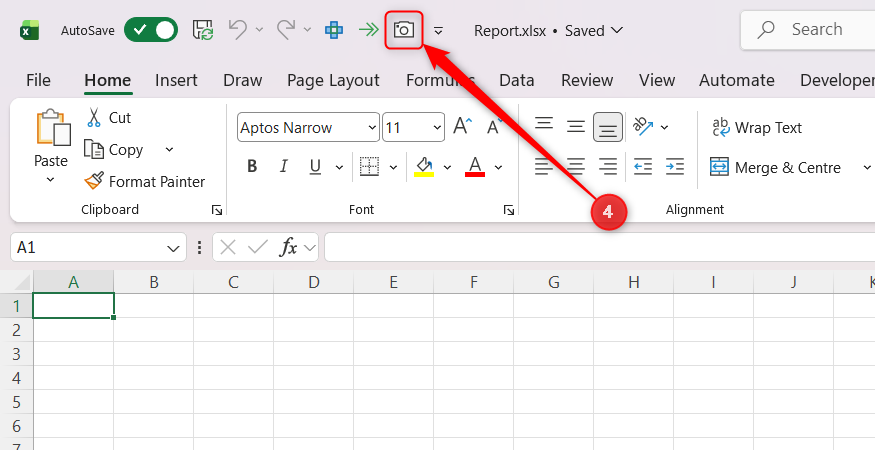This screenshot has height=450, width=875.
Task: Select column D header
Action: [314, 283]
